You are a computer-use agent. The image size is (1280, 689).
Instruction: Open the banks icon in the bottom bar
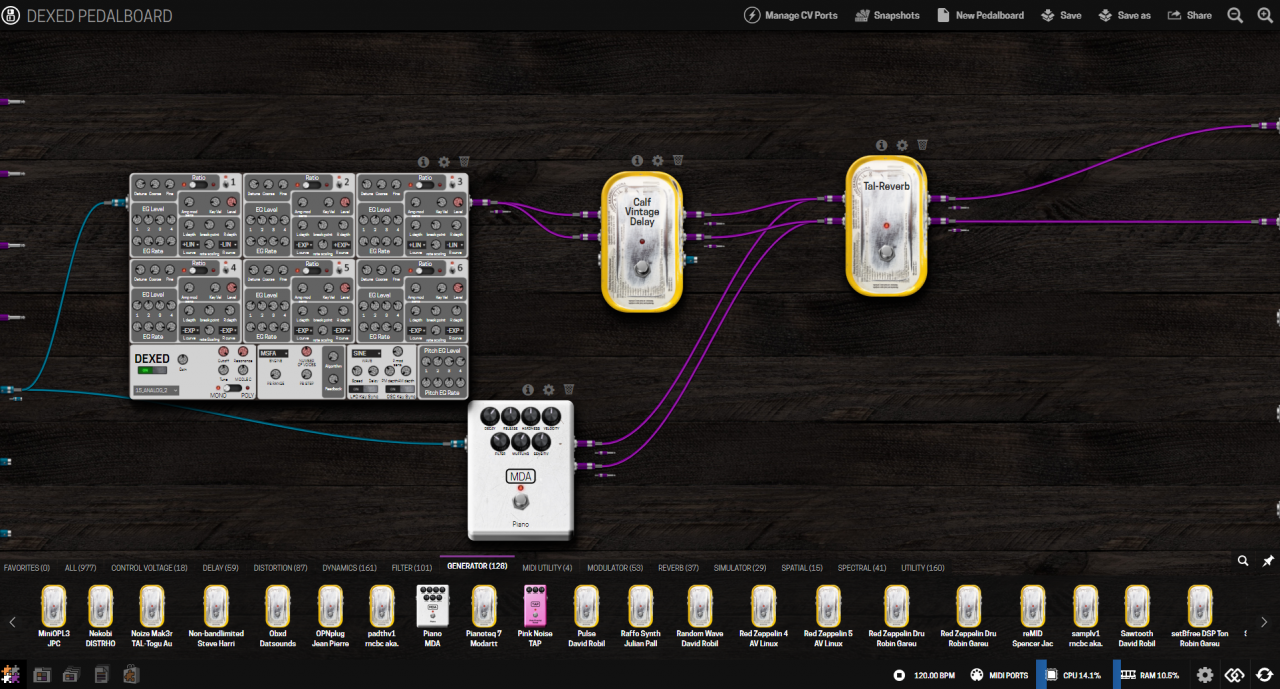(71, 675)
